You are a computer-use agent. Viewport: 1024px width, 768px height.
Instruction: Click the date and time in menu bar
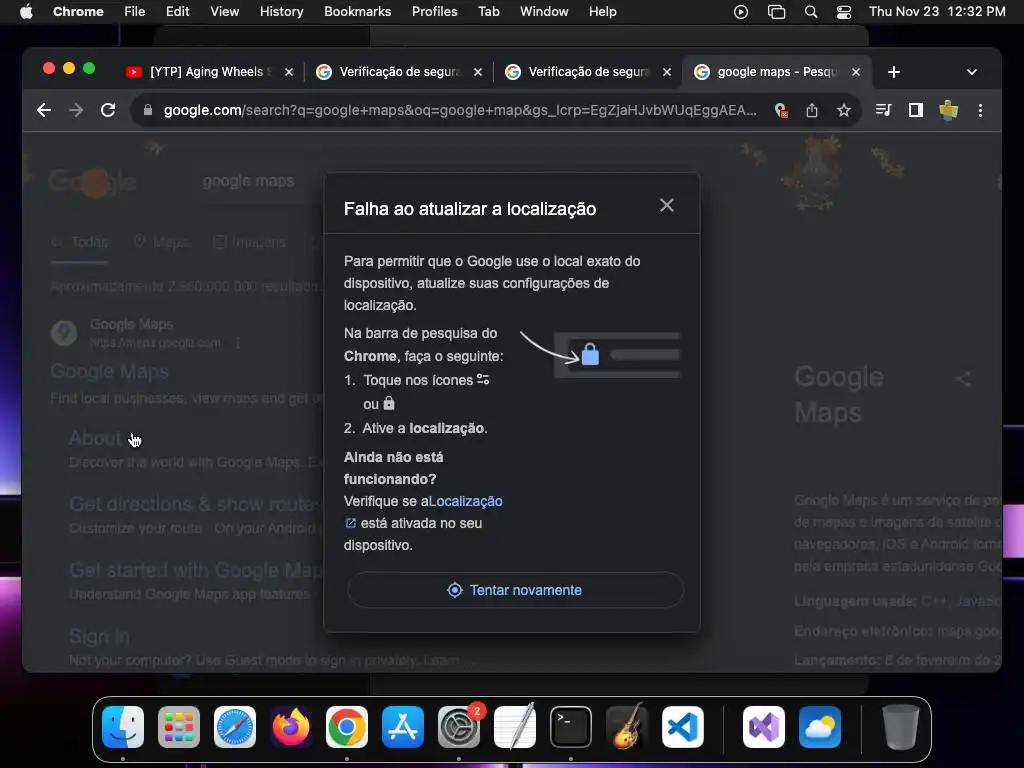click(x=936, y=12)
